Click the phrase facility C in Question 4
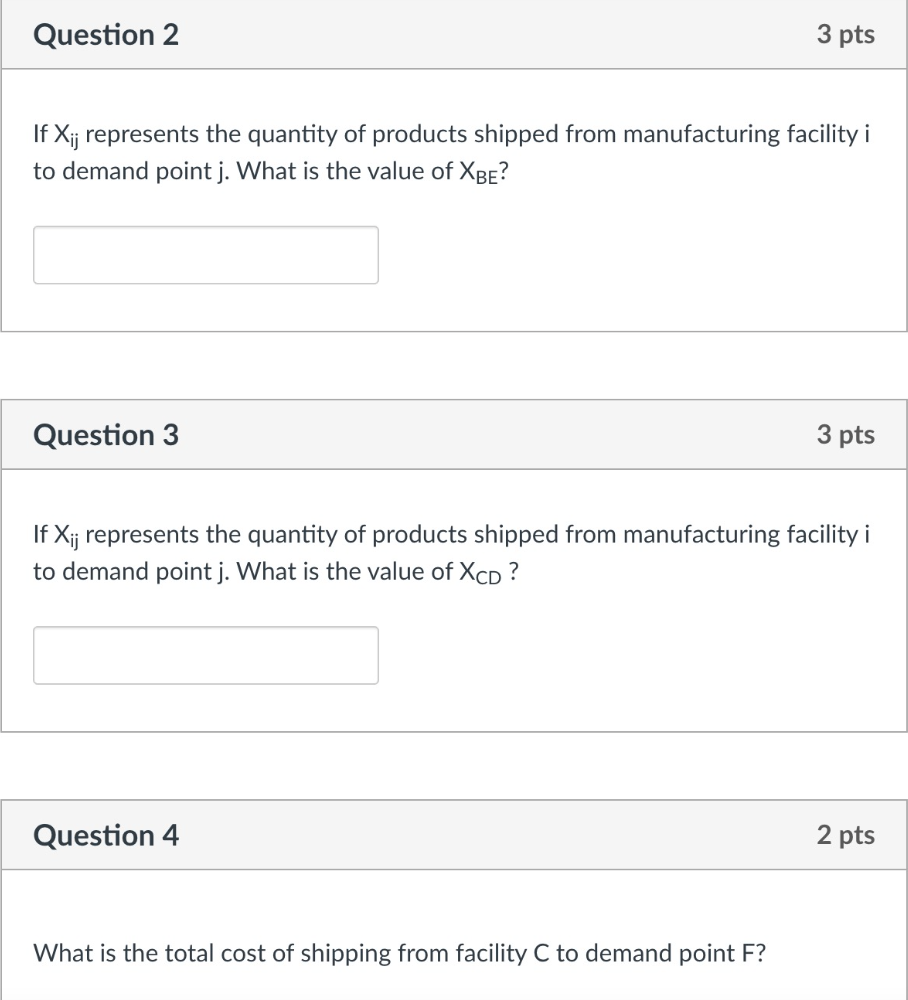The height and width of the screenshot is (1000, 908). click(x=506, y=953)
